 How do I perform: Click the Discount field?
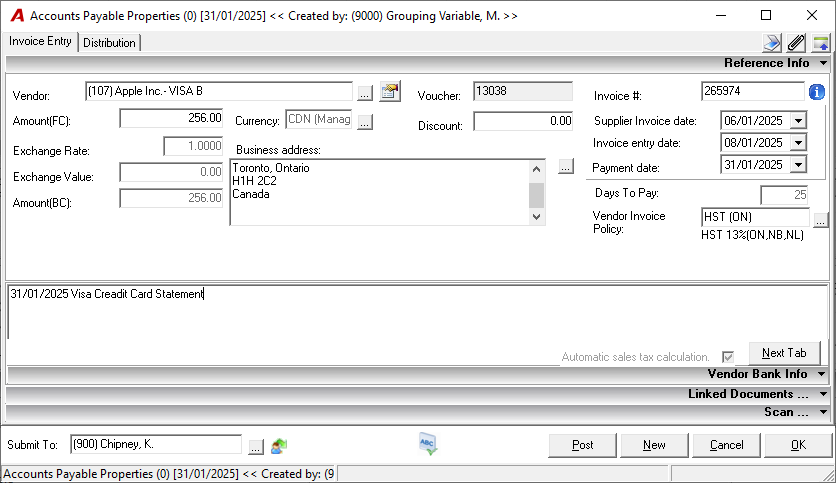coord(523,121)
